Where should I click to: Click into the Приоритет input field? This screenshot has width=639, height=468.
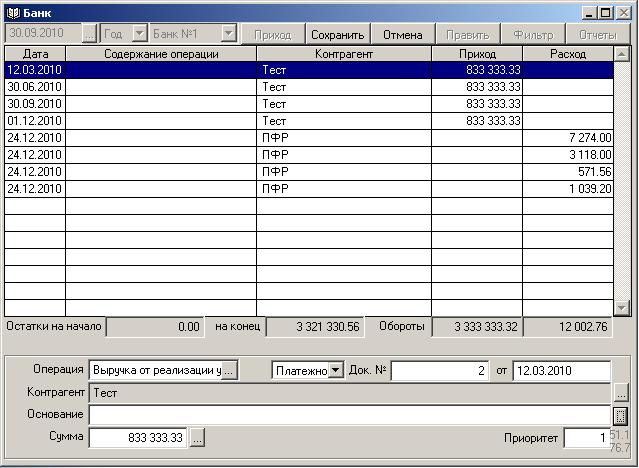tap(585, 438)
